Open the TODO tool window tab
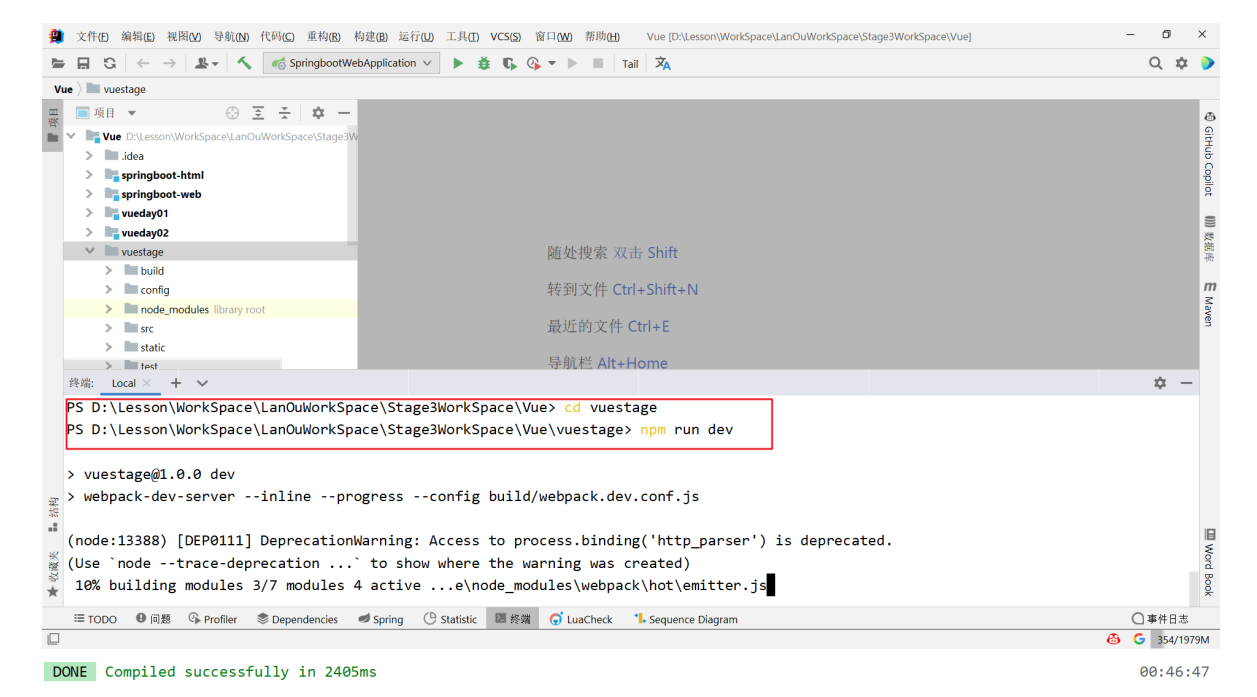This screenshot has height=697, width=1257. 95,619
